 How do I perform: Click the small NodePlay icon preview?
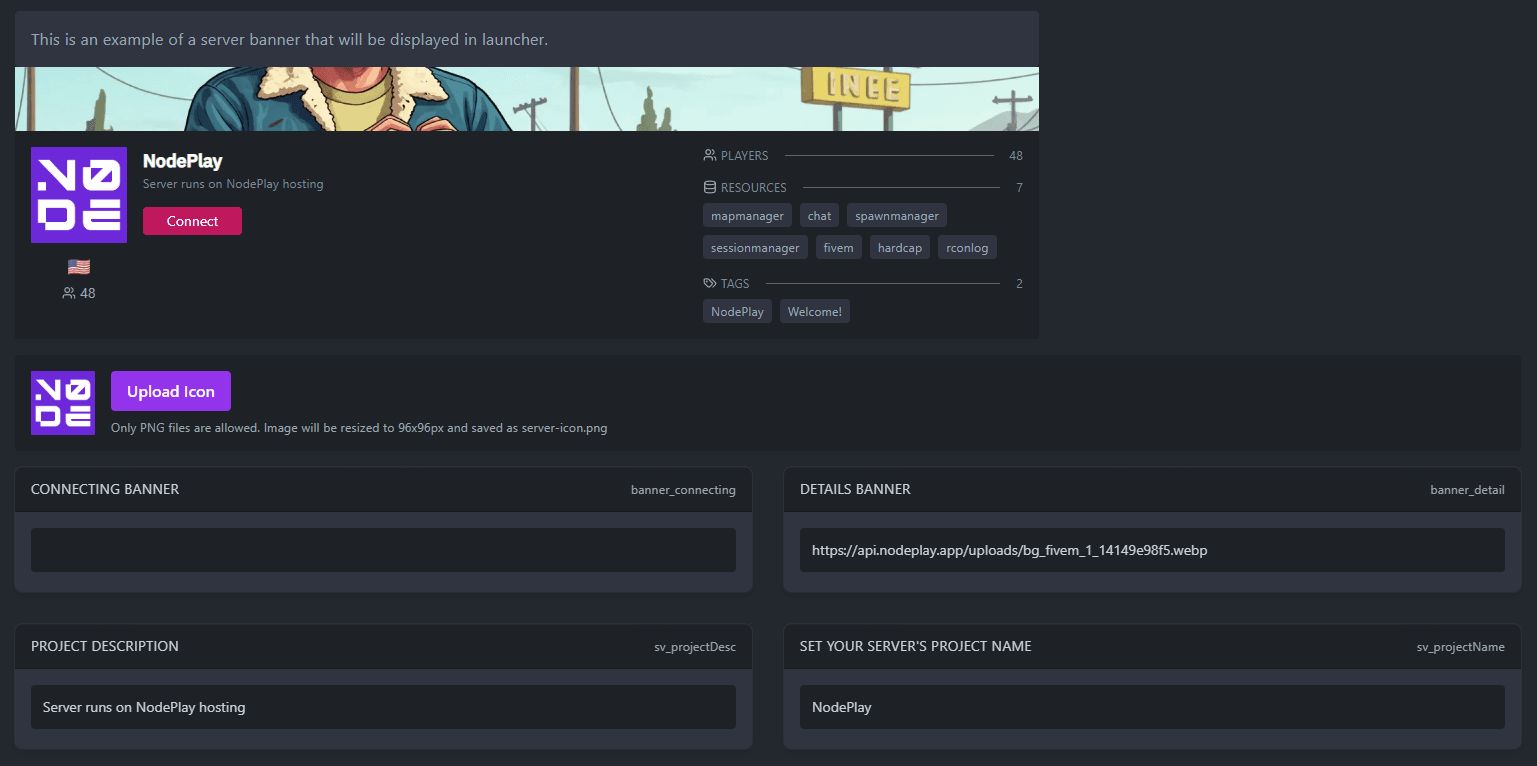point(63,403)
